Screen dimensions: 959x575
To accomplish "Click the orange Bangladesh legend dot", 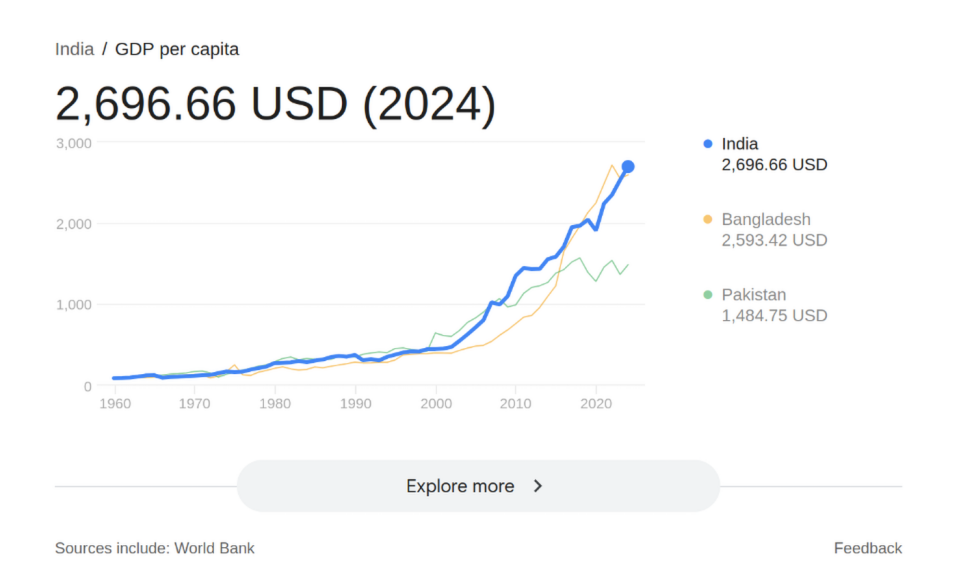I will (708, 219).
